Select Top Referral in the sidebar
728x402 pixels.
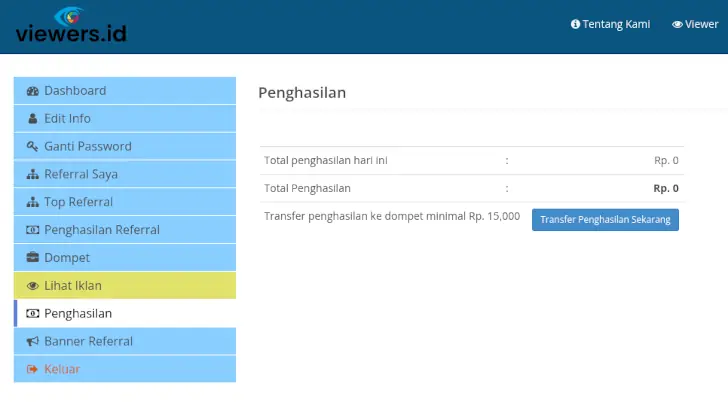[x=125, y=202]
